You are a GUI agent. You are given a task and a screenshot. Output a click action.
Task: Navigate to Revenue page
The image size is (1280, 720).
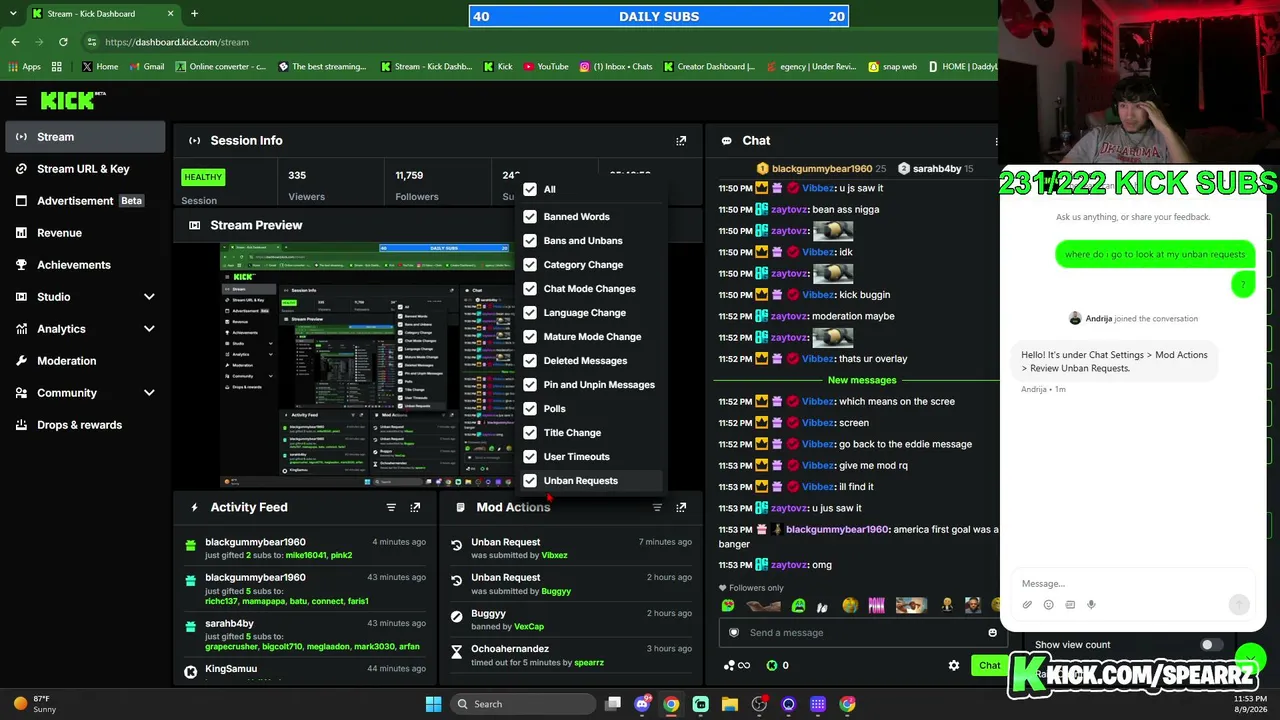coord(86,233)
